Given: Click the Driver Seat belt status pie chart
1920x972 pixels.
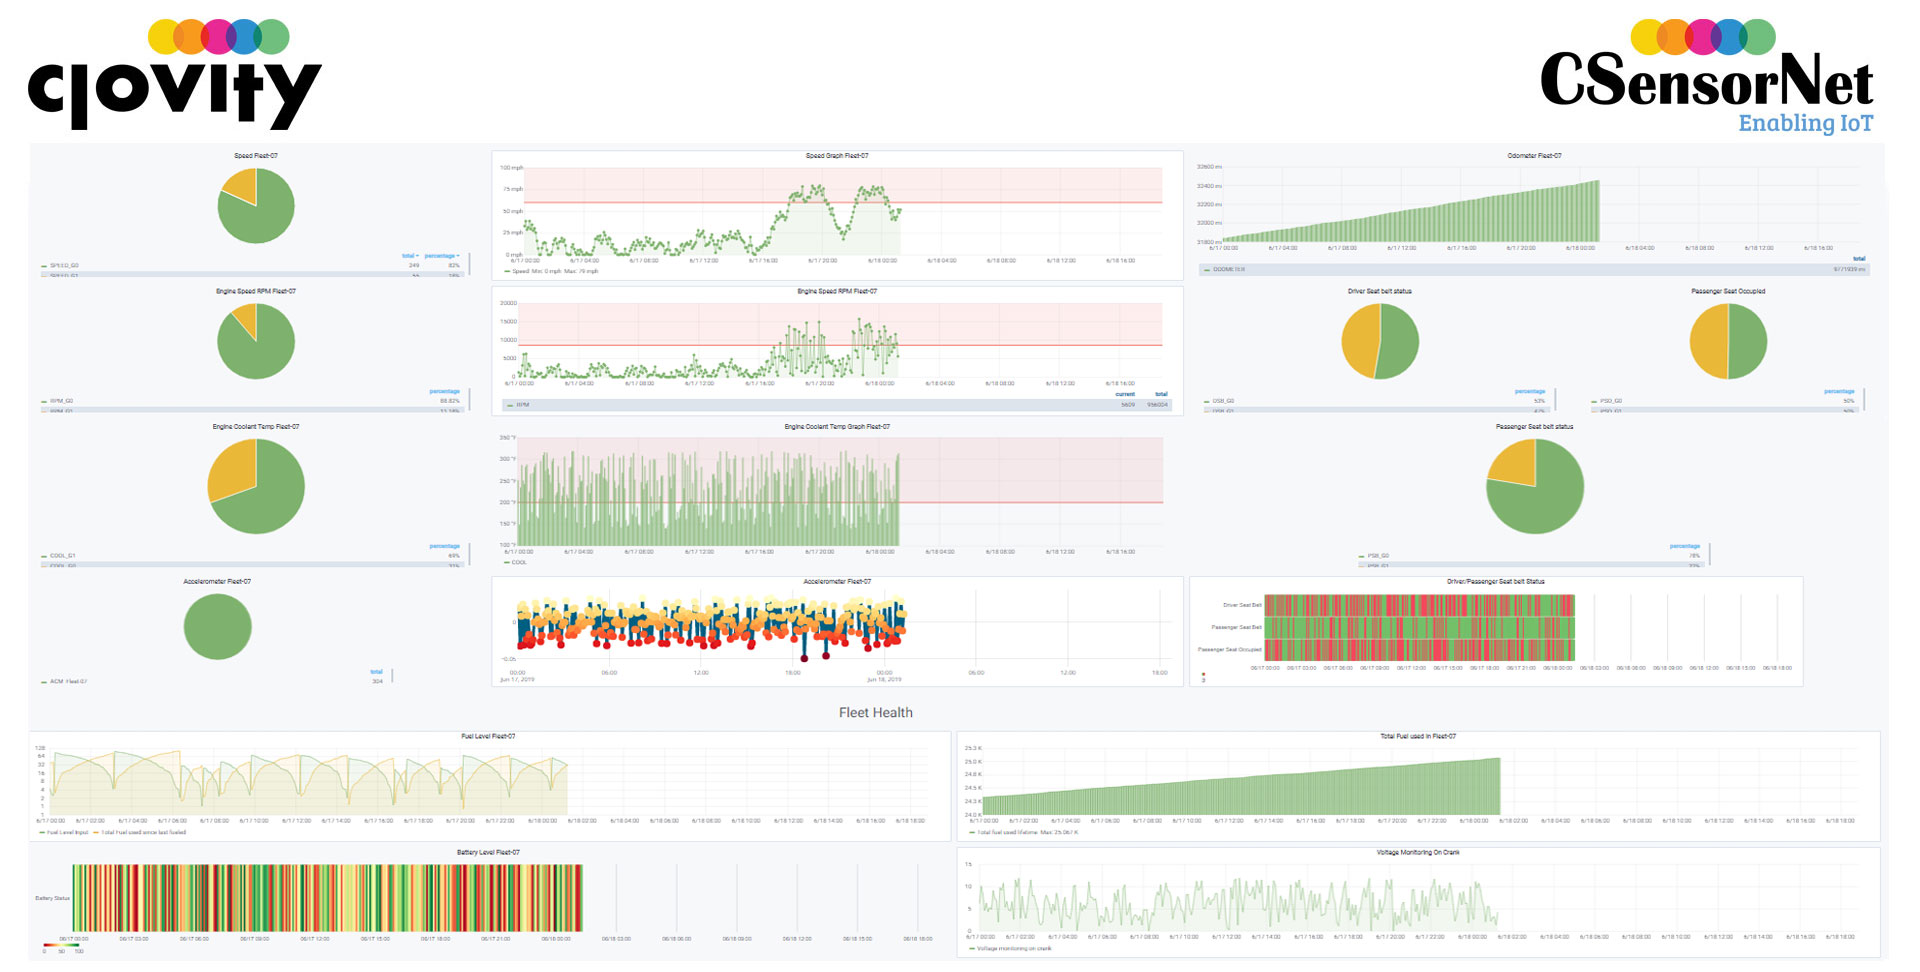Looking at the screenshot, I should click(1379, 341).
